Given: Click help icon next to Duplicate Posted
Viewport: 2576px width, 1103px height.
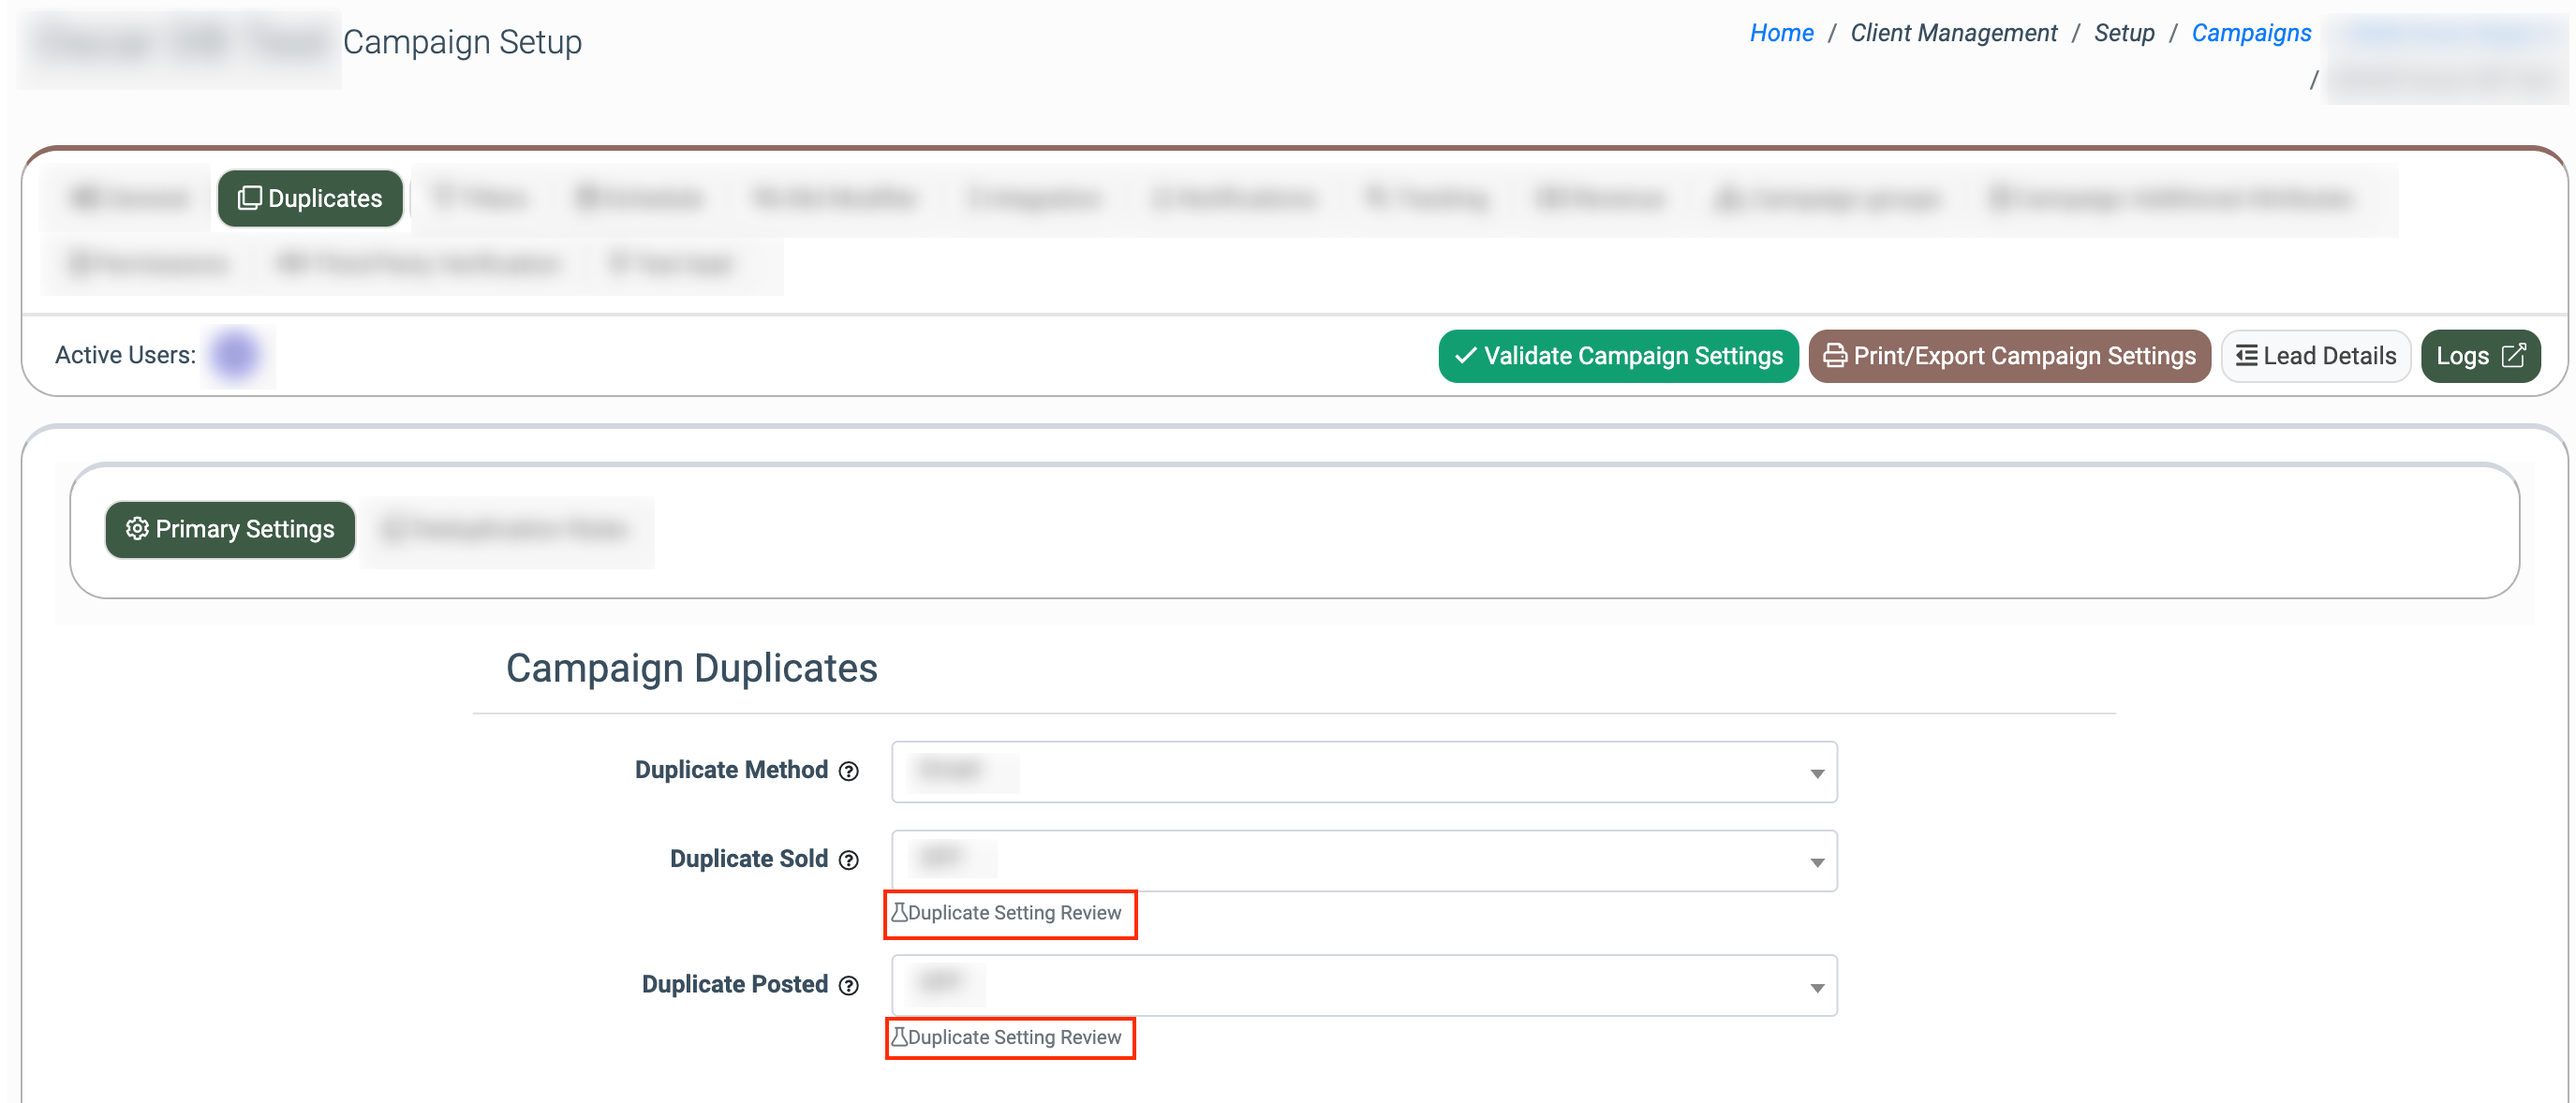Looking at the screenshot, I should [848, 985].
